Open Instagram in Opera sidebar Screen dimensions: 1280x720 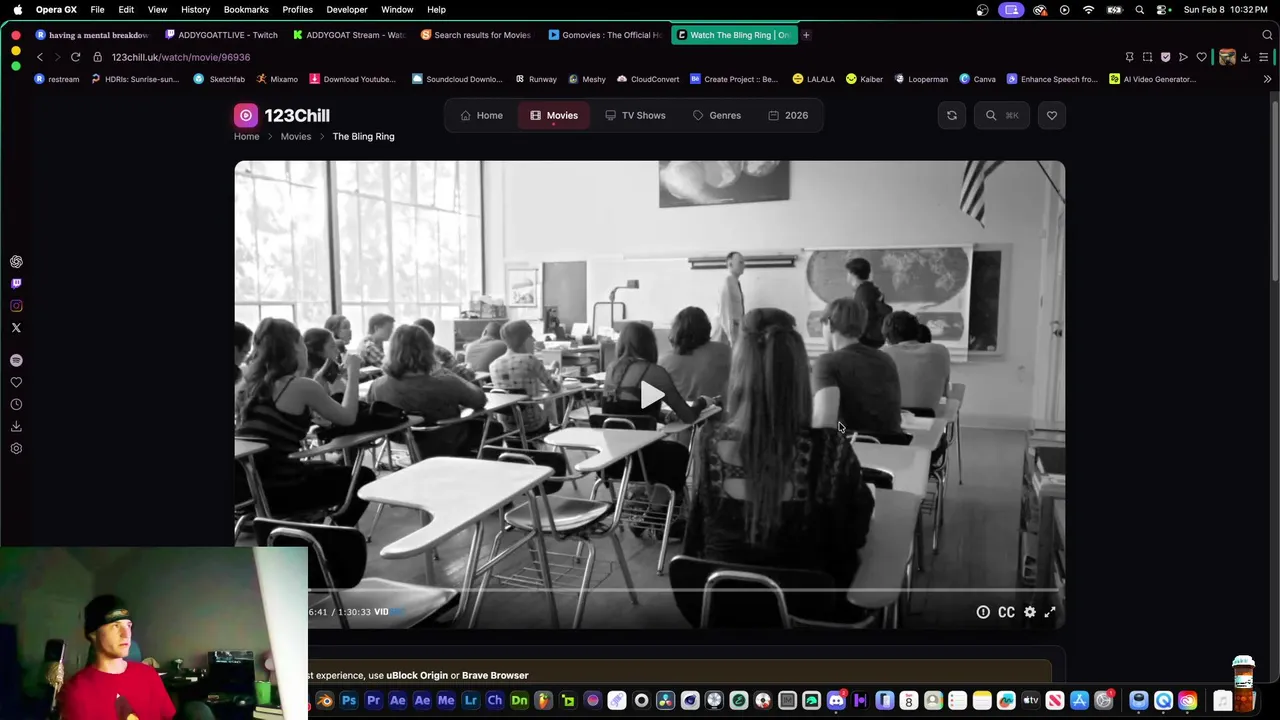point(16,306)
